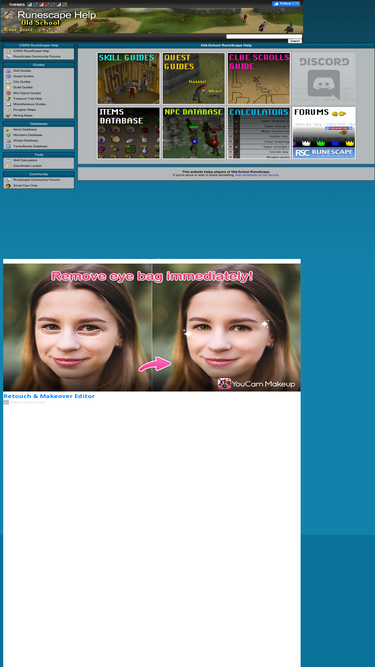Click the Shops Database icon
The height and width of the screenshot is (667, 375).
8,140
